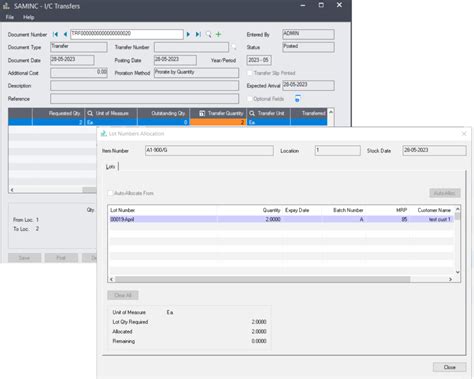Screen dimensions: 474x379
Task: Toggle Transfer Slip Printed checkbox
Action: point(250,73)
